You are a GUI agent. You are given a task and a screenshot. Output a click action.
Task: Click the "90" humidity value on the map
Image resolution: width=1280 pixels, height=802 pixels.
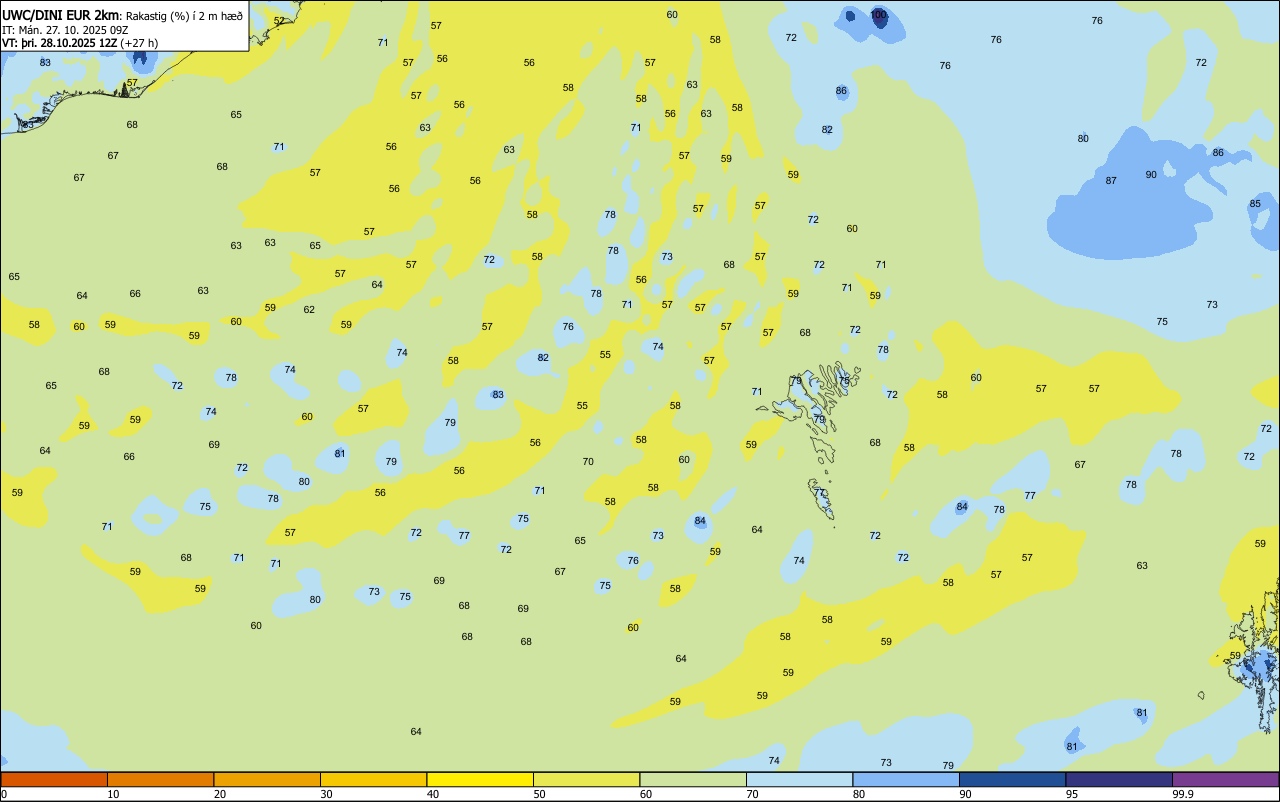[1151, 175]
